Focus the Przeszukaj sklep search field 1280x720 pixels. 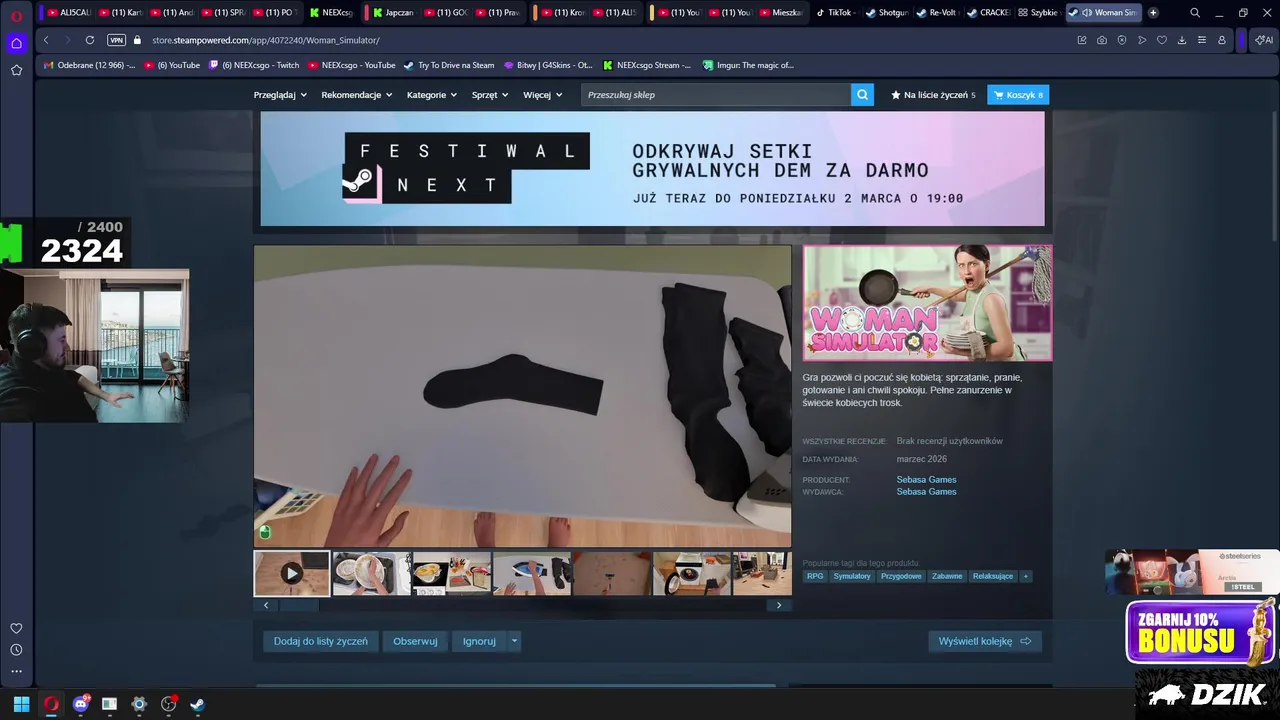tap(716, 95)
